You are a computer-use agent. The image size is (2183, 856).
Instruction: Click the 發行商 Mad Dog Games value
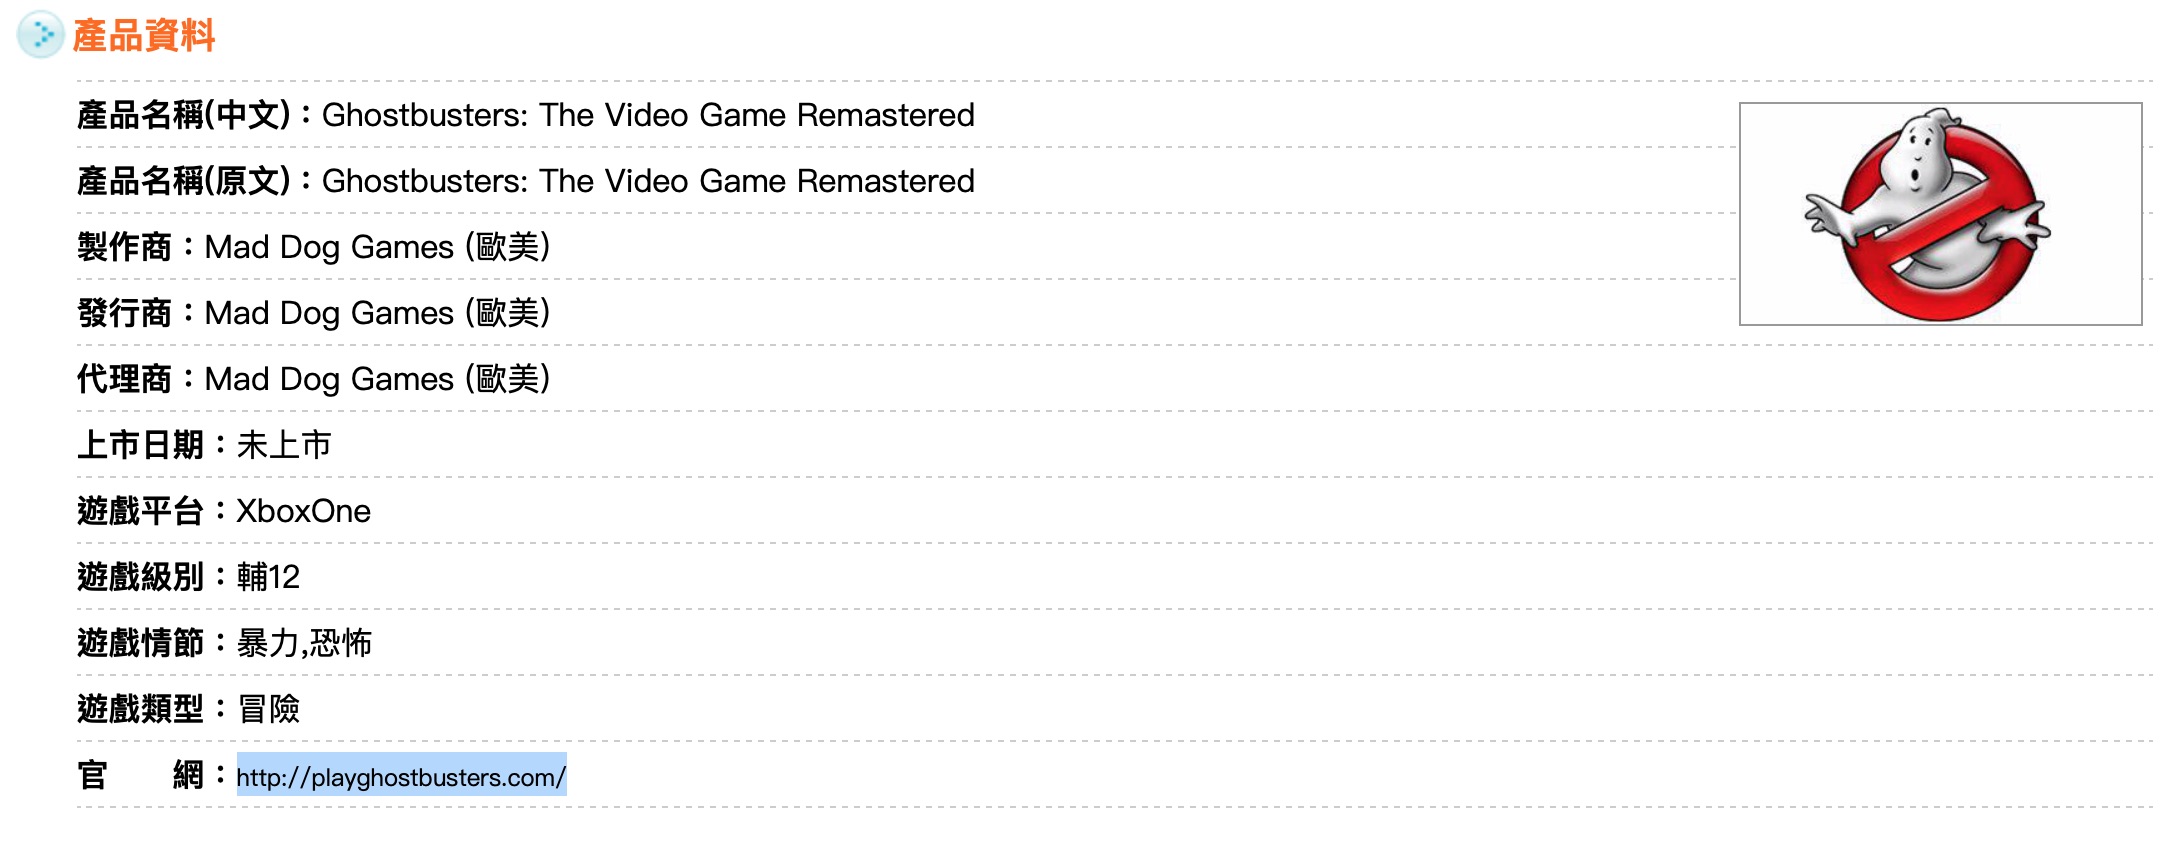tap(377, 313)
